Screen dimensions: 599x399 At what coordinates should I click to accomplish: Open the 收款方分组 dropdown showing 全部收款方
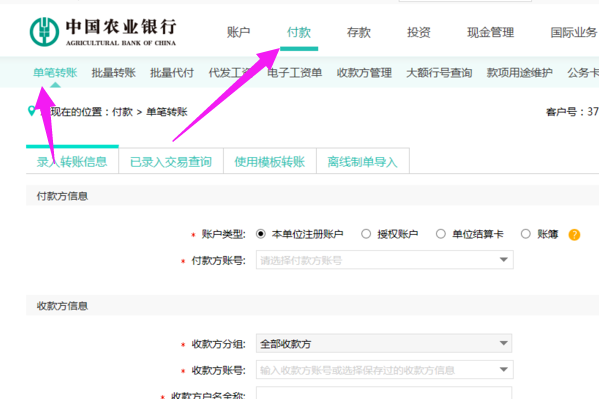(384, 343)
